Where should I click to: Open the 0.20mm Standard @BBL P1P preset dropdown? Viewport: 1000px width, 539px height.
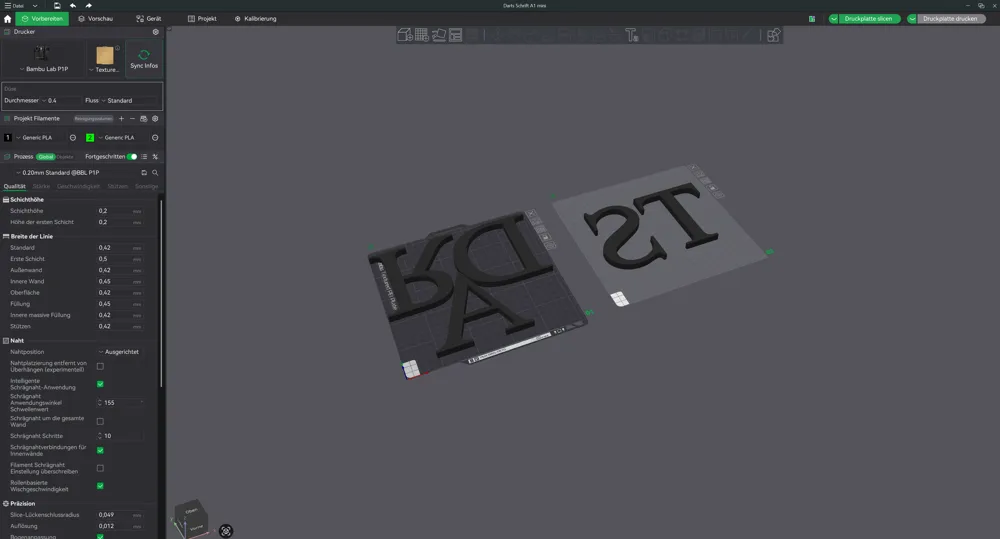(x=75, y=173)
